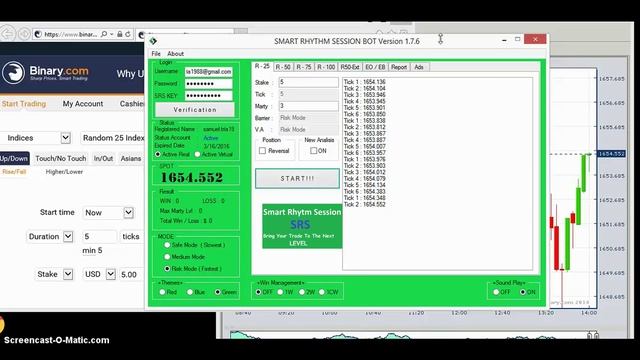Viewport: 640px width, 360px height.
Task: Click the duration value field showing 5
Action: tap(99, 237)
